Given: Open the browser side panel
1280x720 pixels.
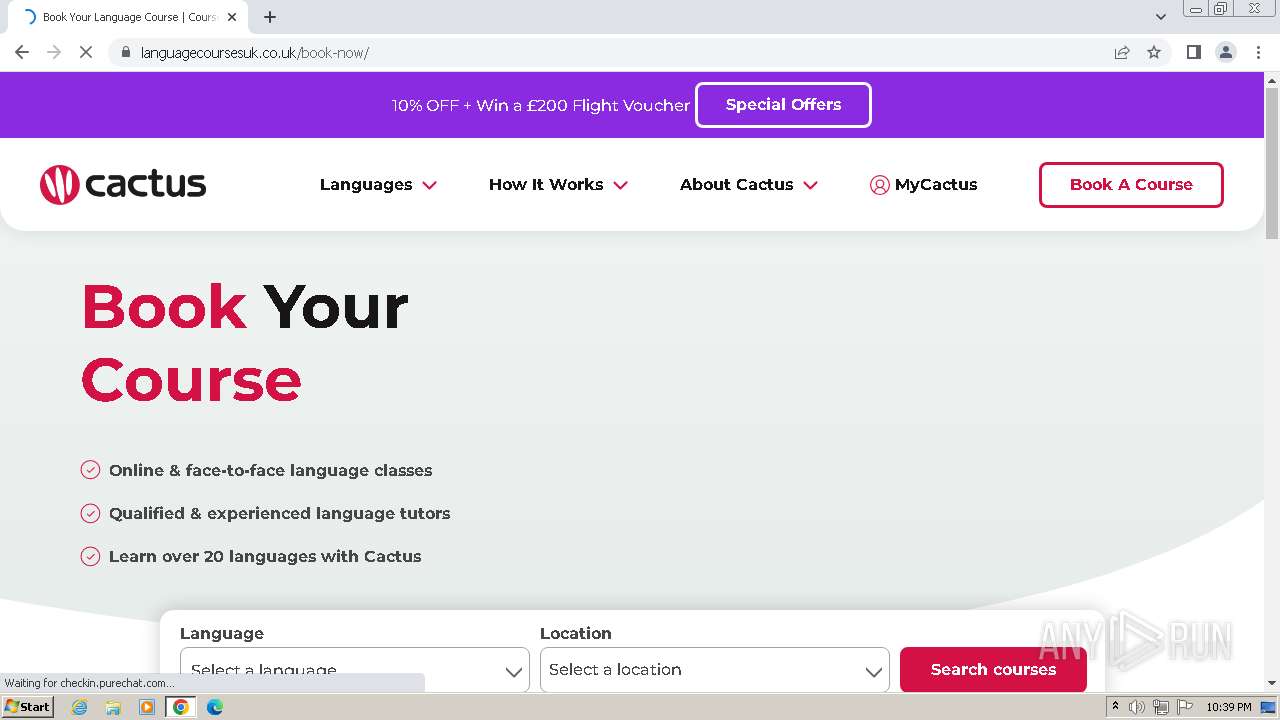Looking at the screenshot, I should click(x=1193, y=52).
